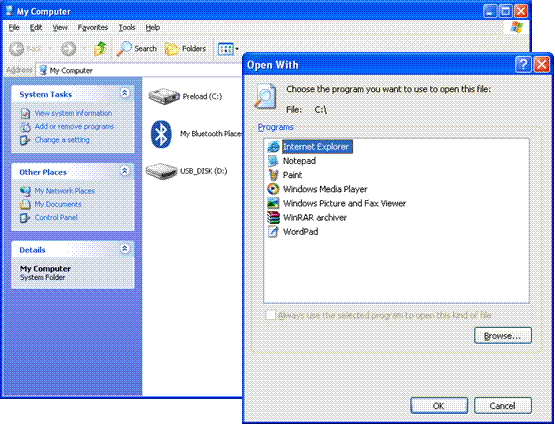This screenshot has width=555, height=425.
Task: Click View system information link text
Action: tap(73, 113)
